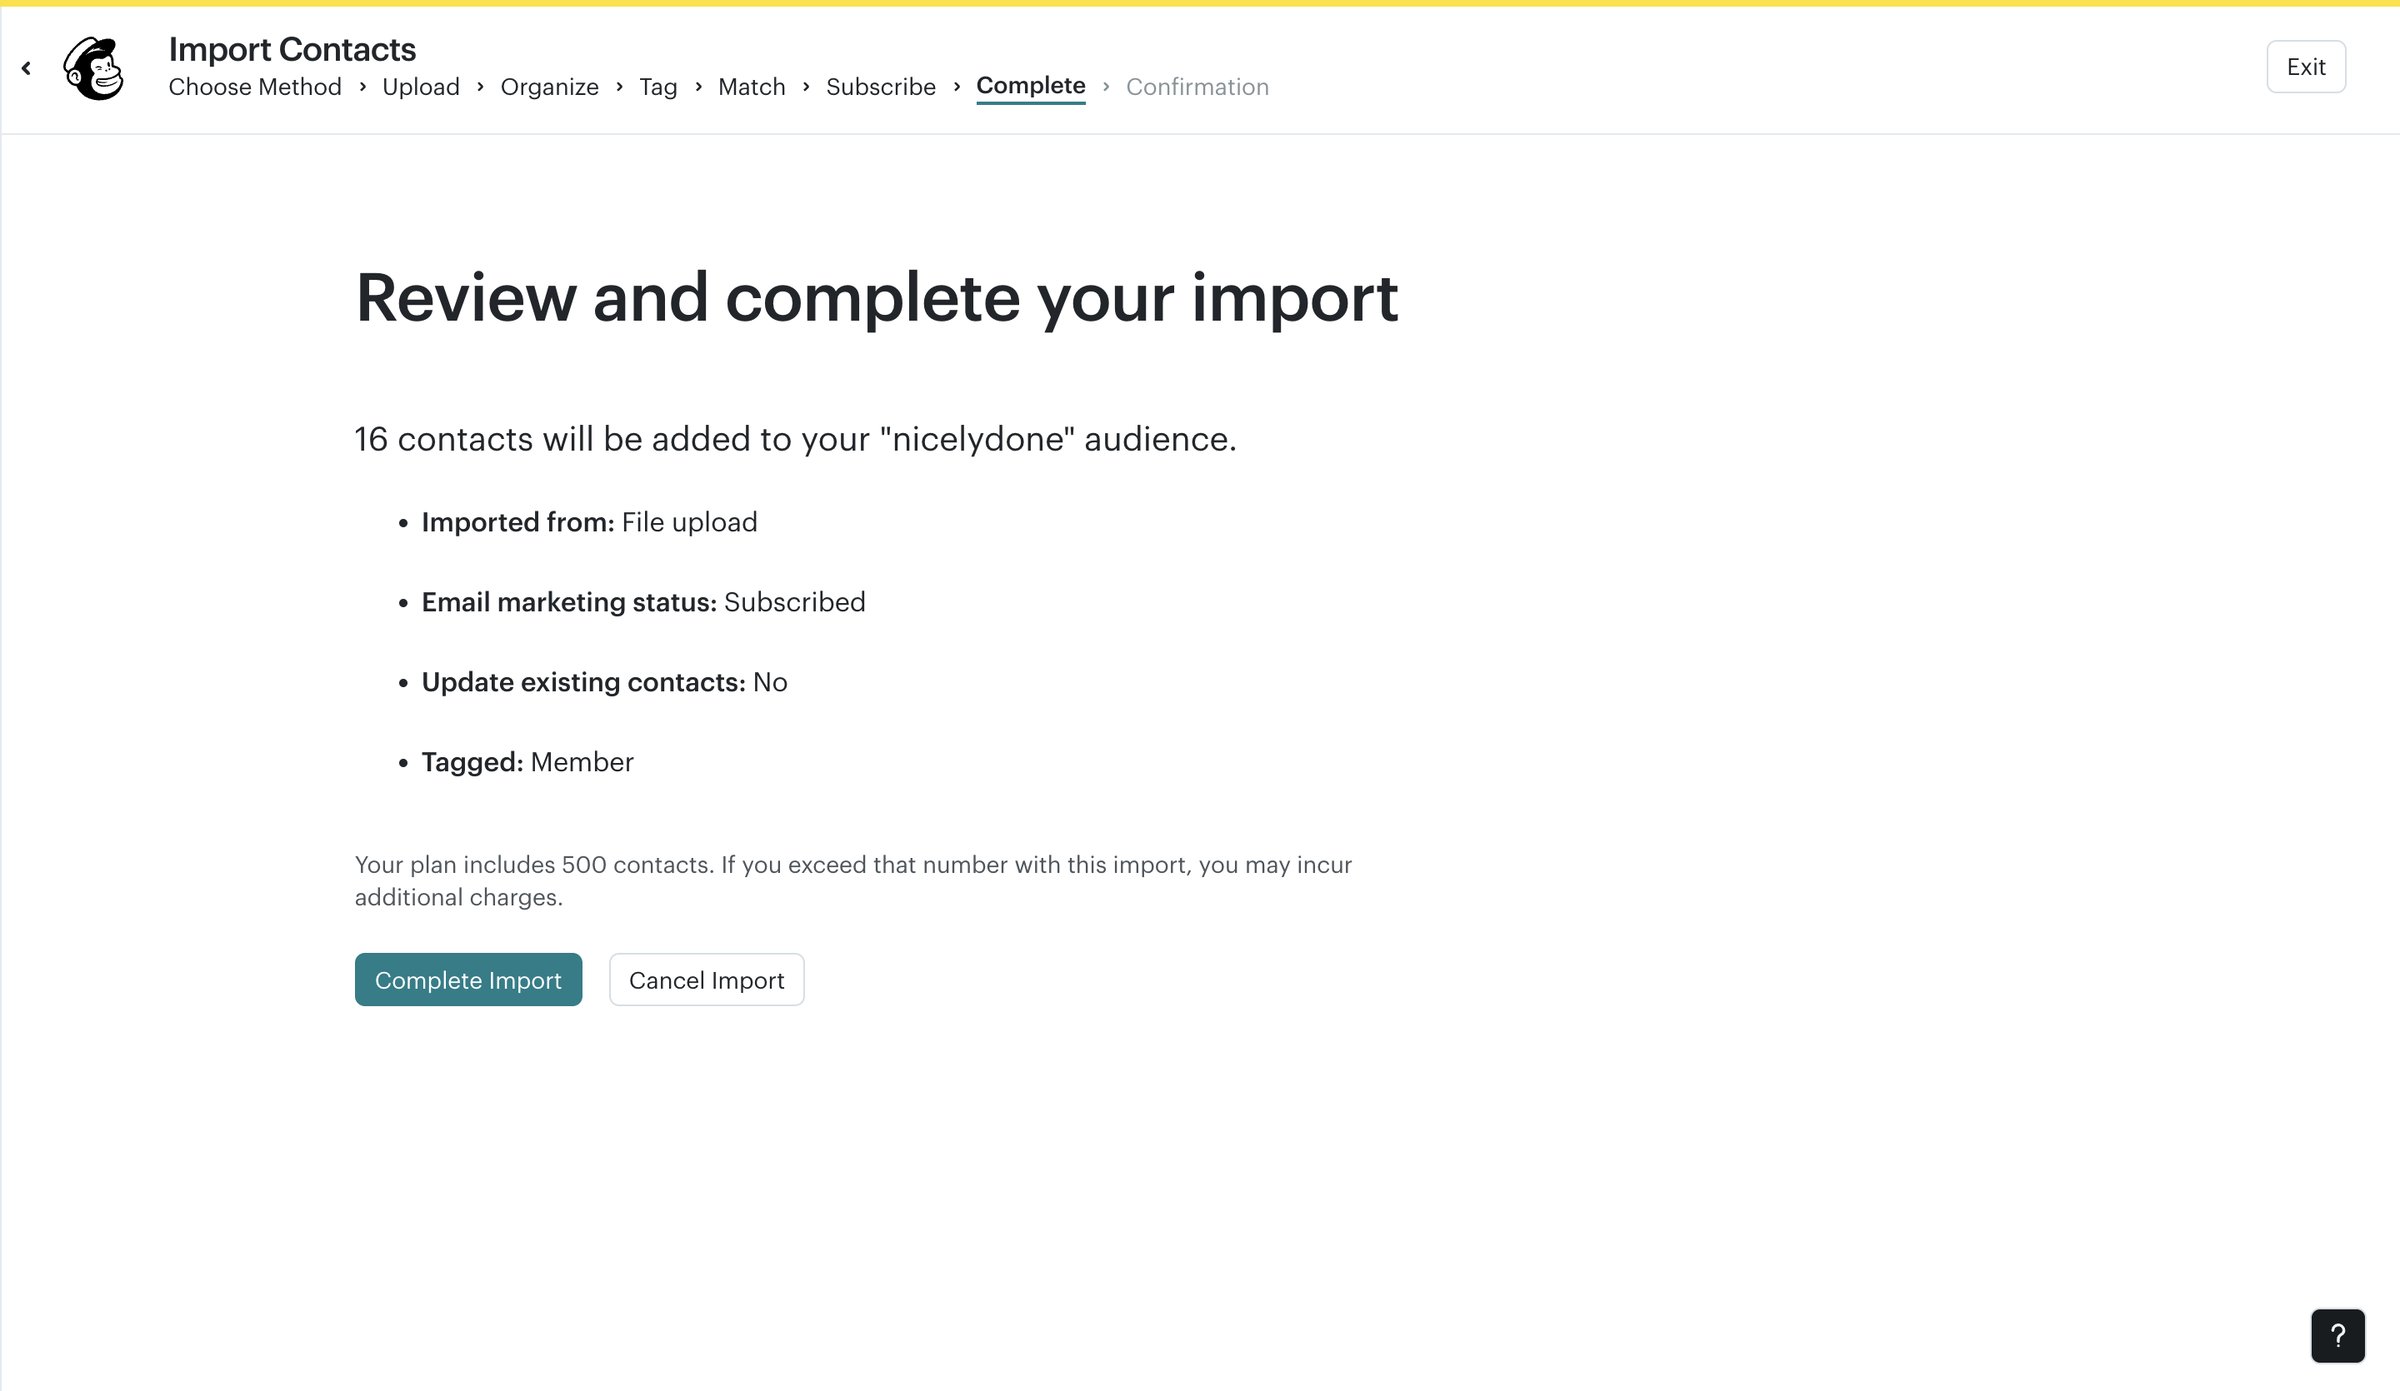2400x1391 pixels.
Task: Select the Tag step
Action: click(x=658, y=87)
